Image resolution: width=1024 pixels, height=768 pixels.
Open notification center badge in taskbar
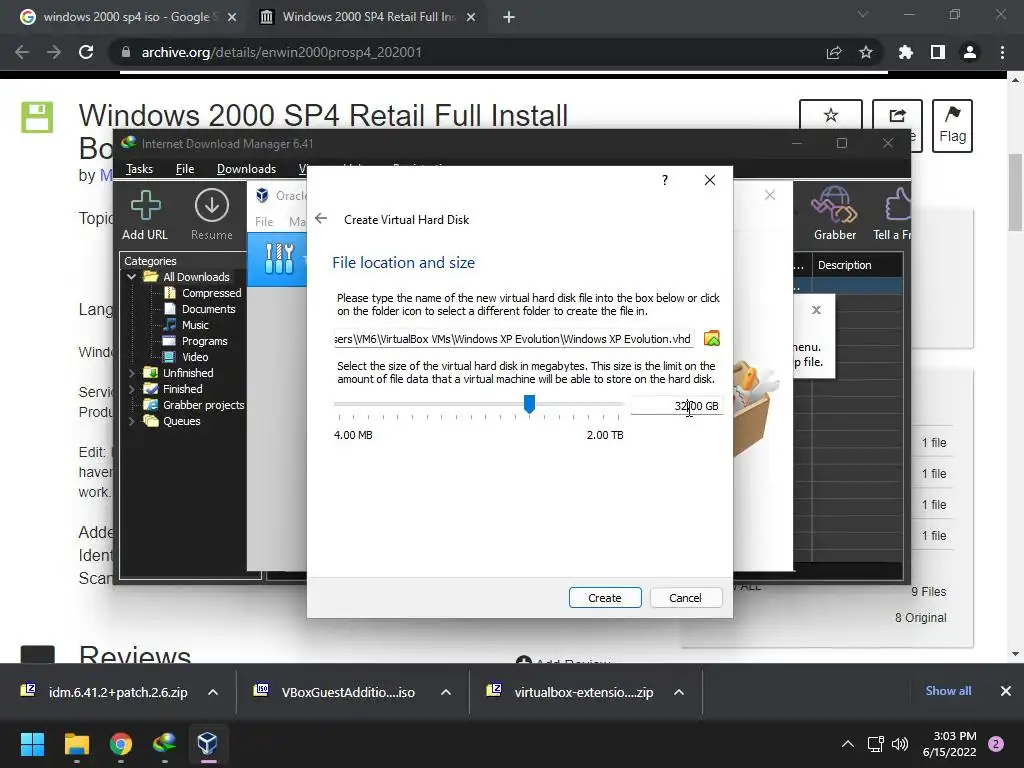pos(997,744)
